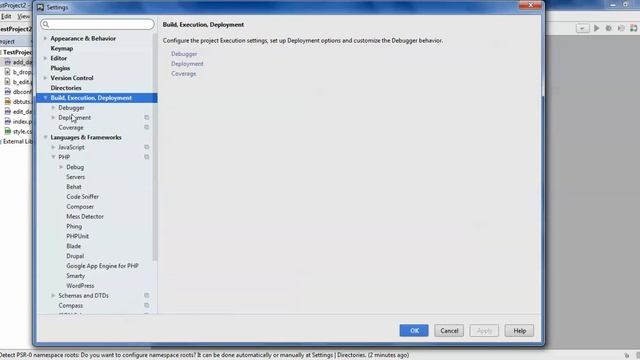Select External Libraries in project tree

[x=17, y=141]
